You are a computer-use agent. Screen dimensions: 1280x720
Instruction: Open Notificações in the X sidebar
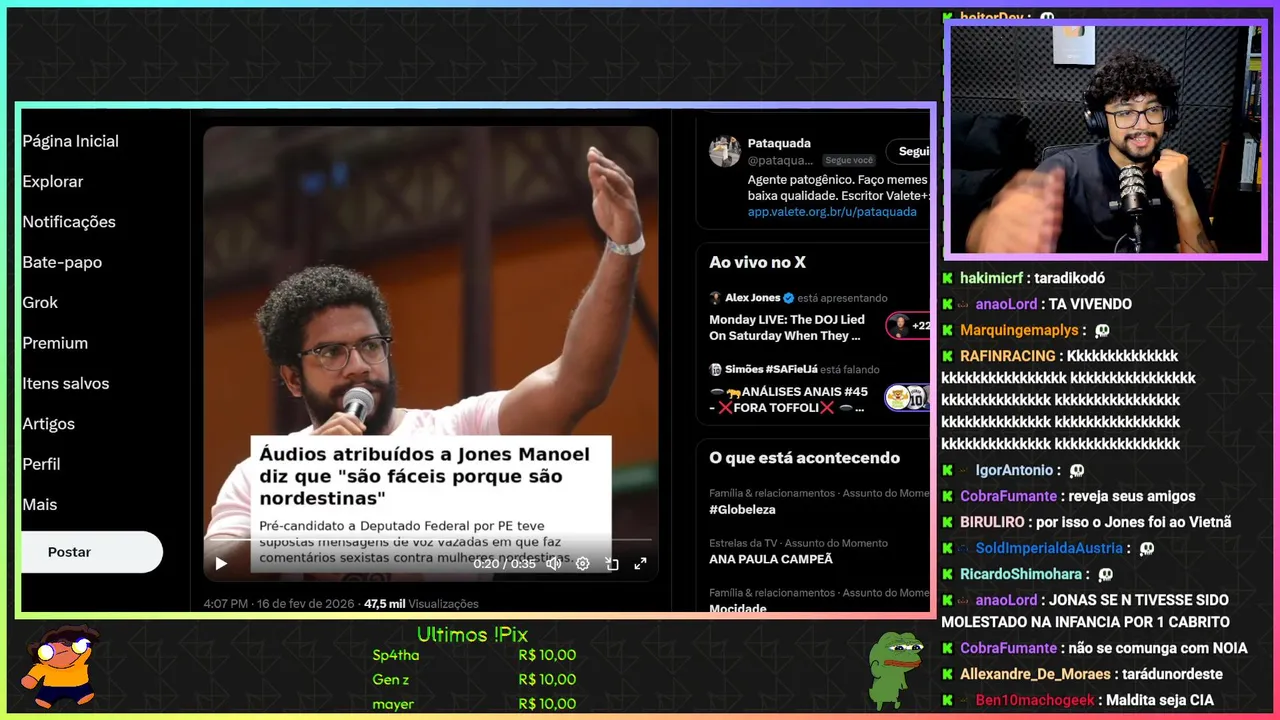[69, 222]
